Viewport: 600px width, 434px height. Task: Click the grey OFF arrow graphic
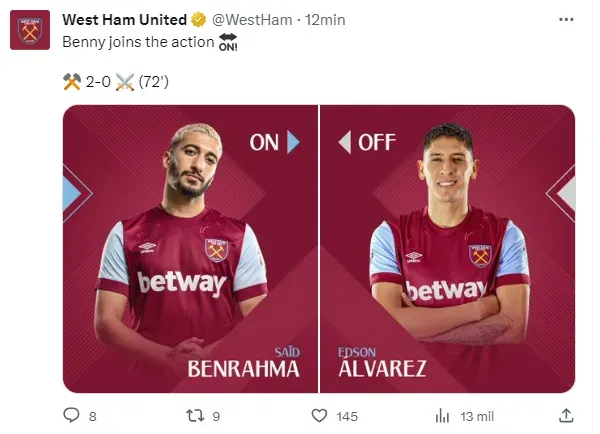tap(345, 142)
